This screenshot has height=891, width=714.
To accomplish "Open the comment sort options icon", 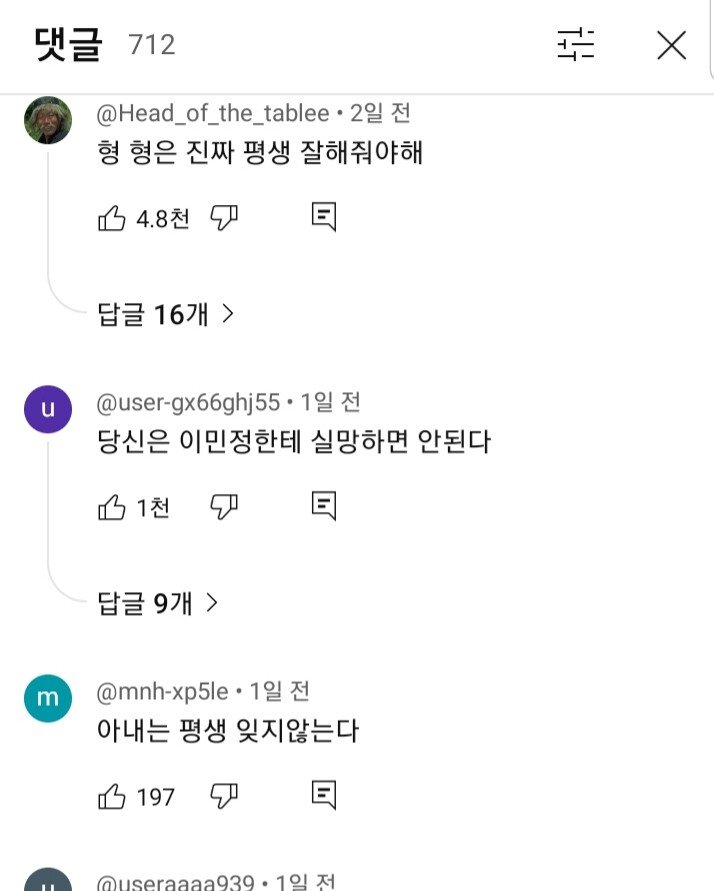I will coord(576,45).
